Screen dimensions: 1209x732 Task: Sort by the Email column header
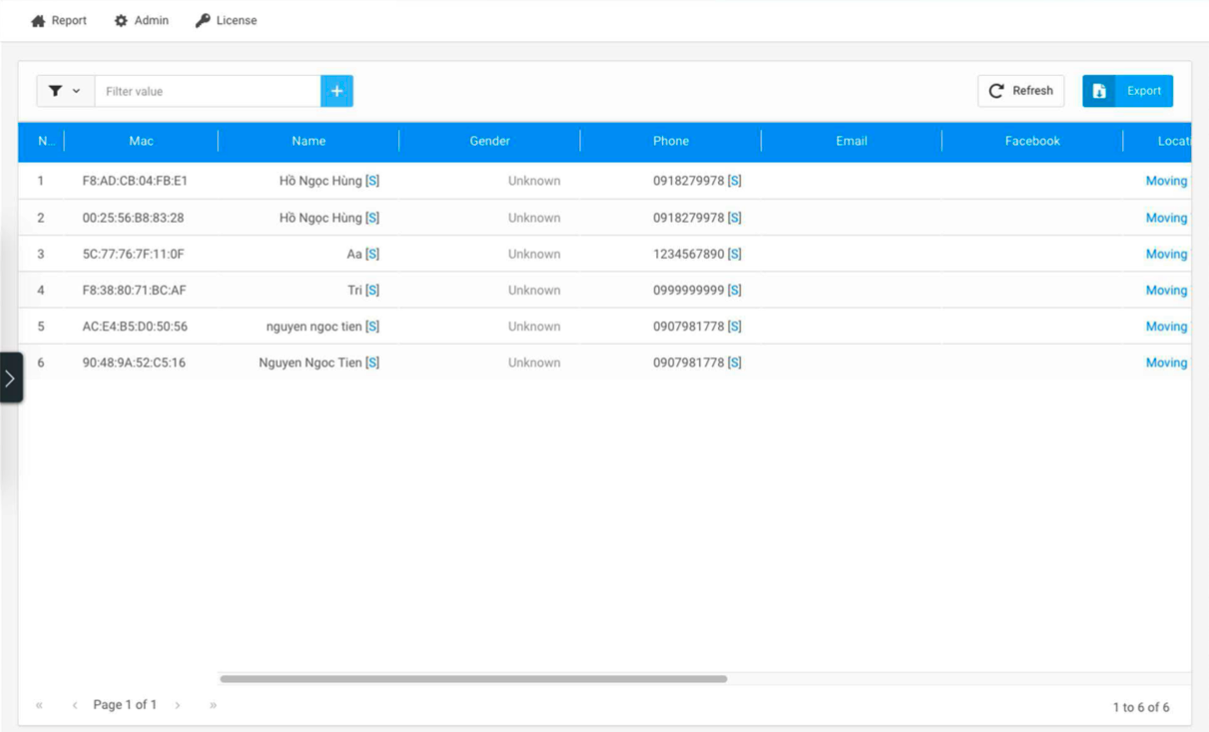point(852,141)
